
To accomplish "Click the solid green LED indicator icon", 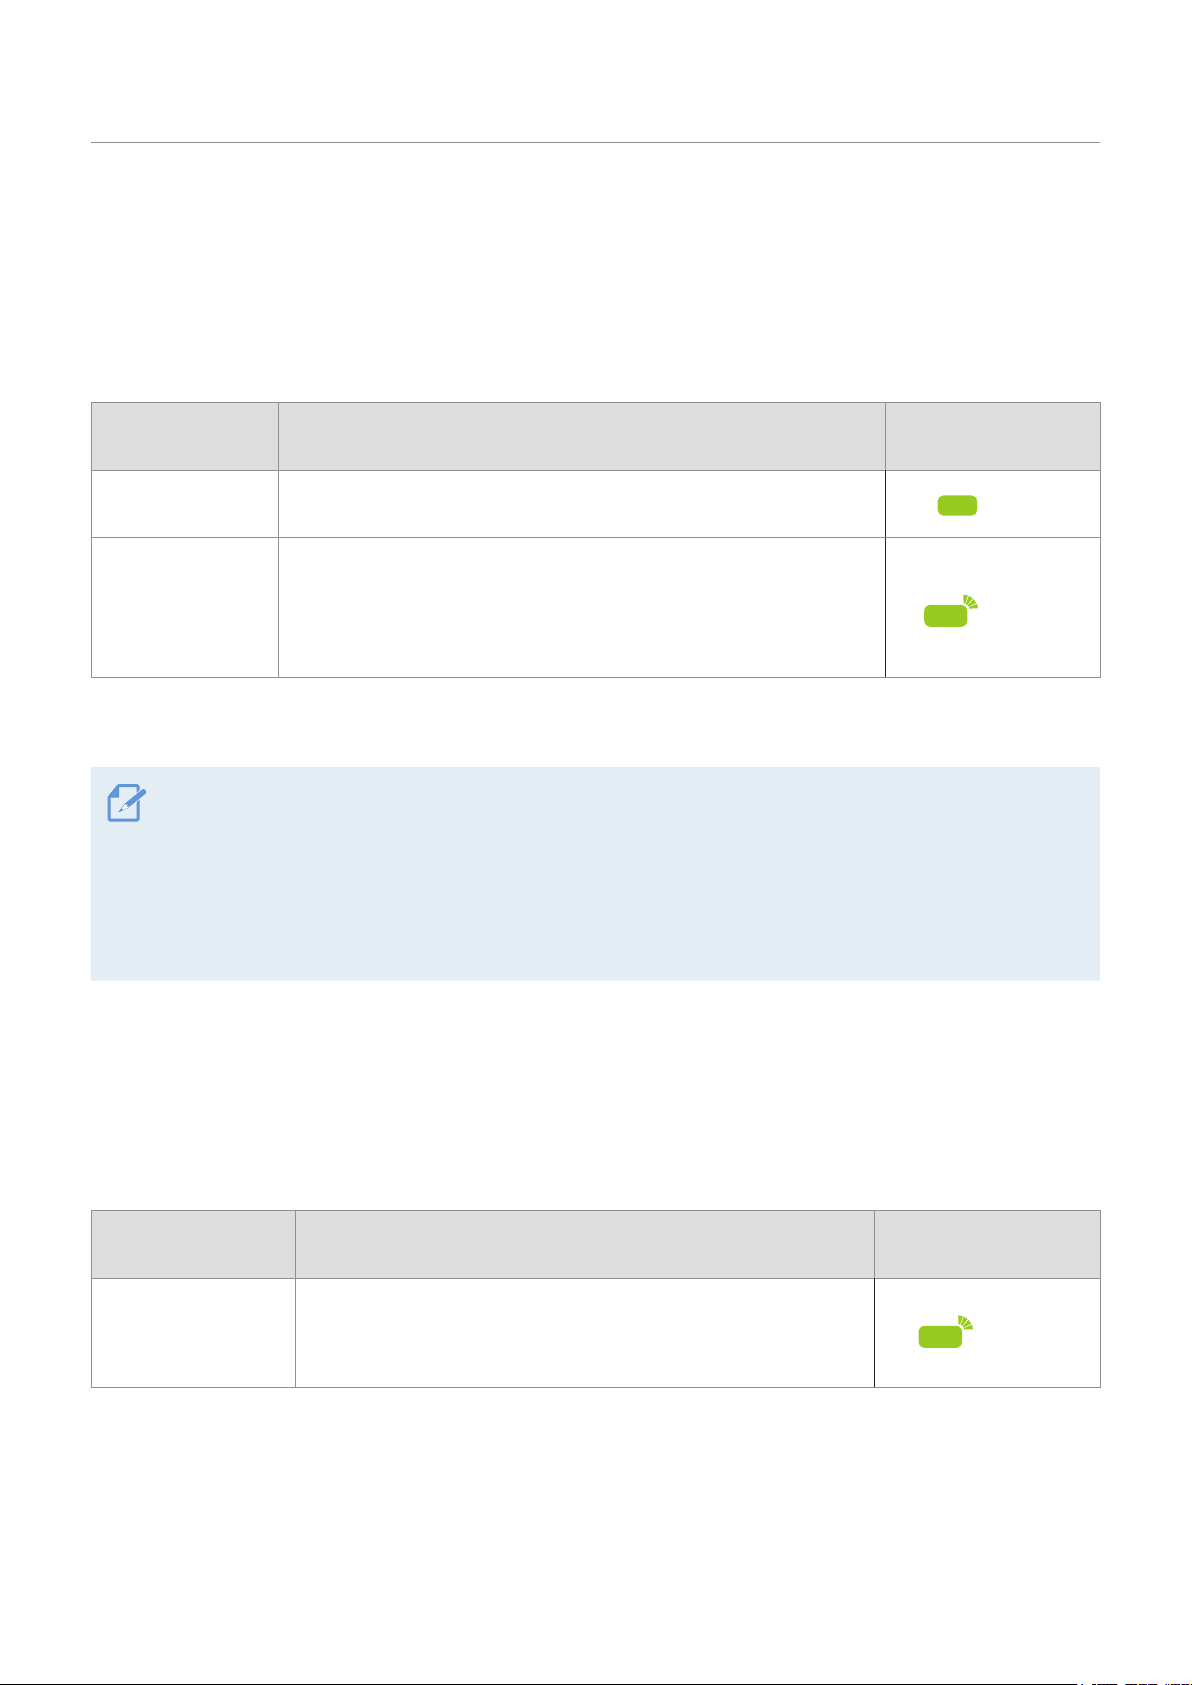I will pyautogui.click(x=957, y=506).
